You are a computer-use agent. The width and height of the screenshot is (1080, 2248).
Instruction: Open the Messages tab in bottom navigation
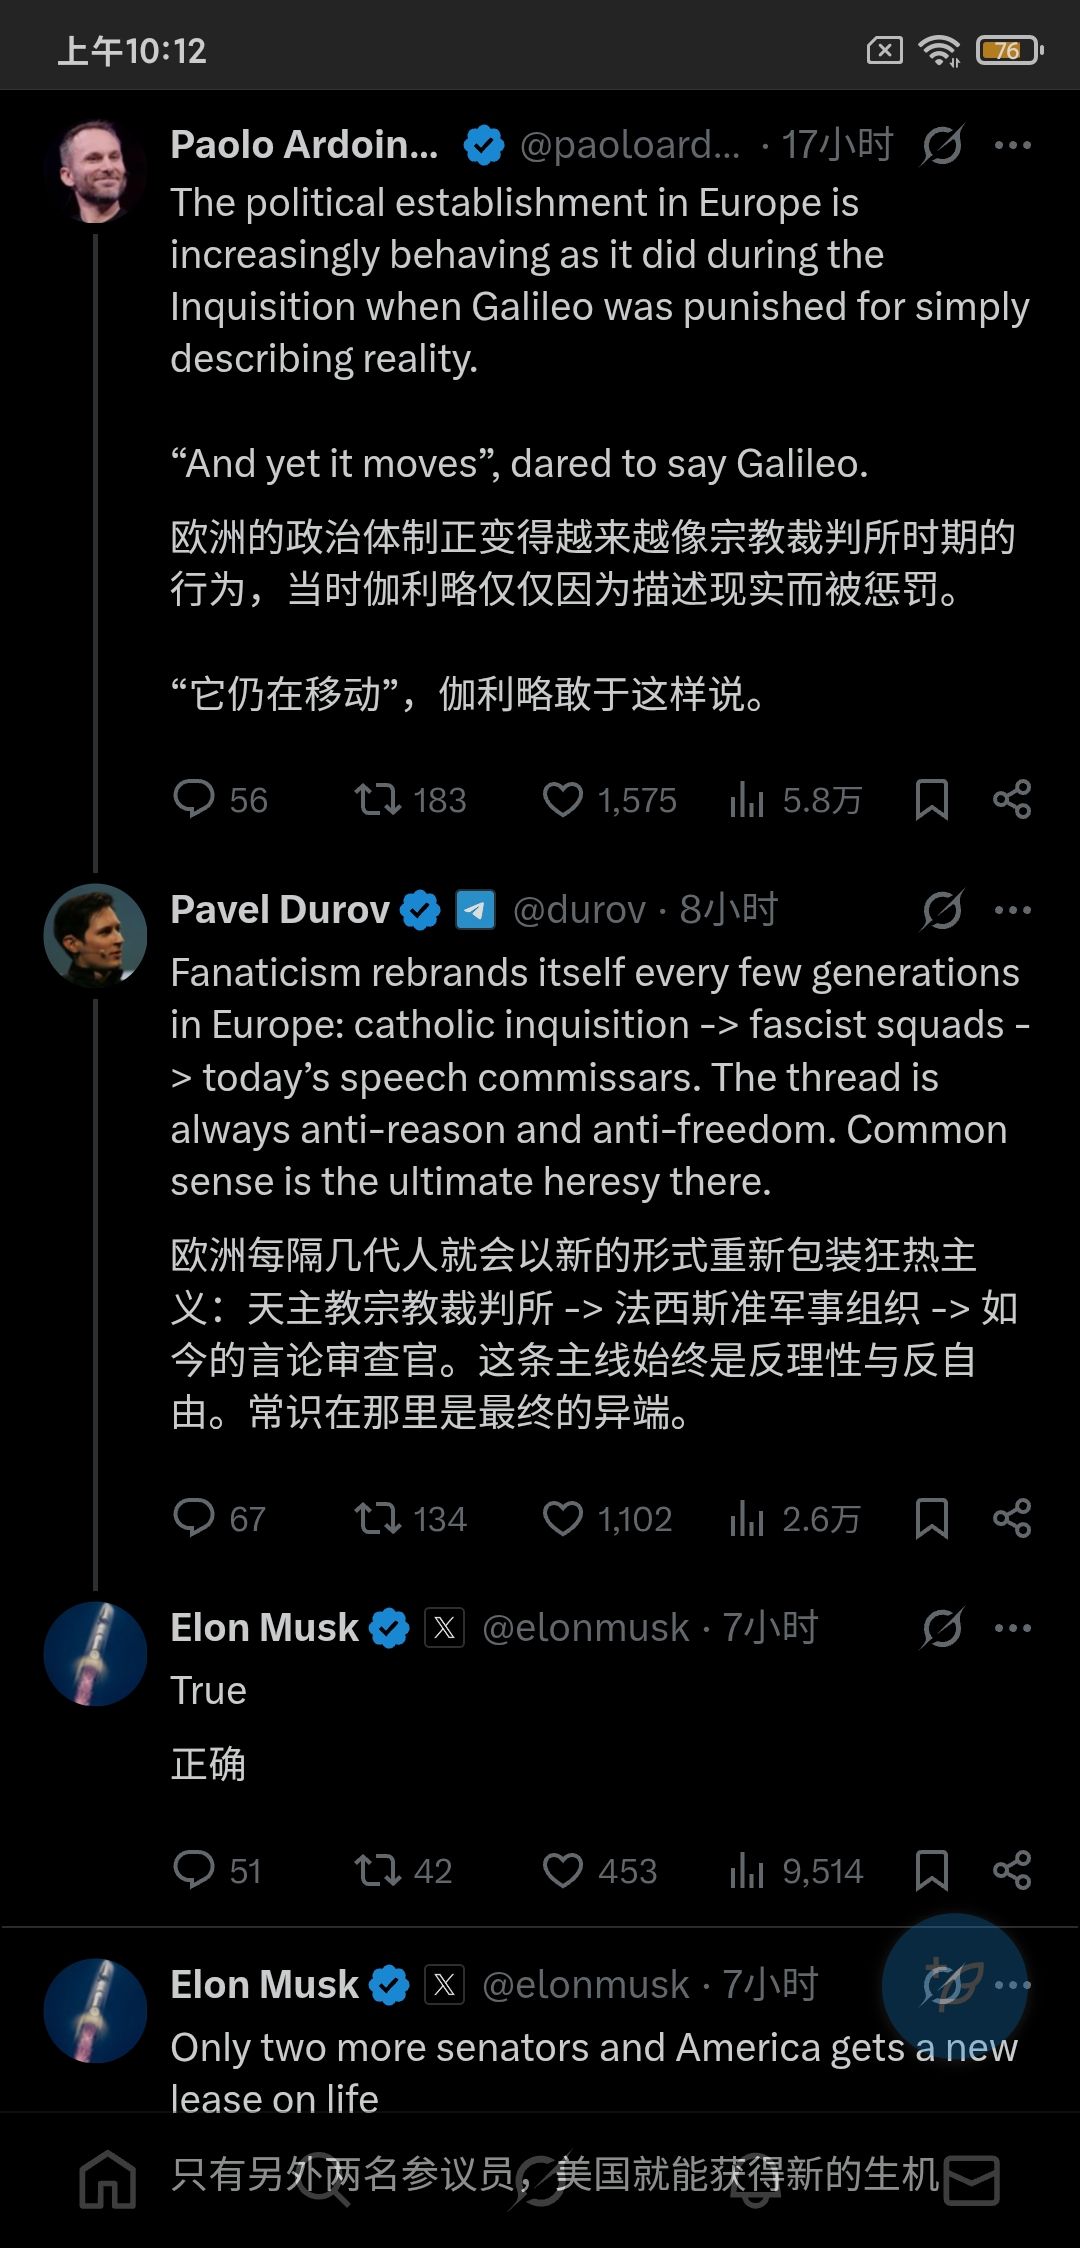coord(971,2178)
